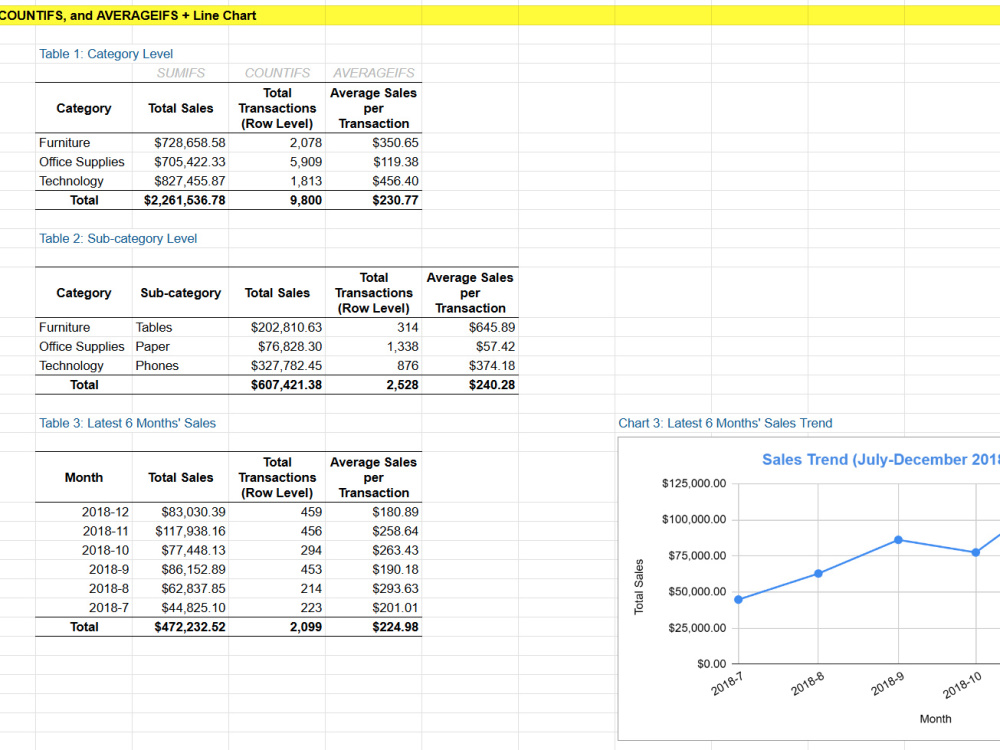Select Paper's Average Sales $57.42 cell

[492, 346]
